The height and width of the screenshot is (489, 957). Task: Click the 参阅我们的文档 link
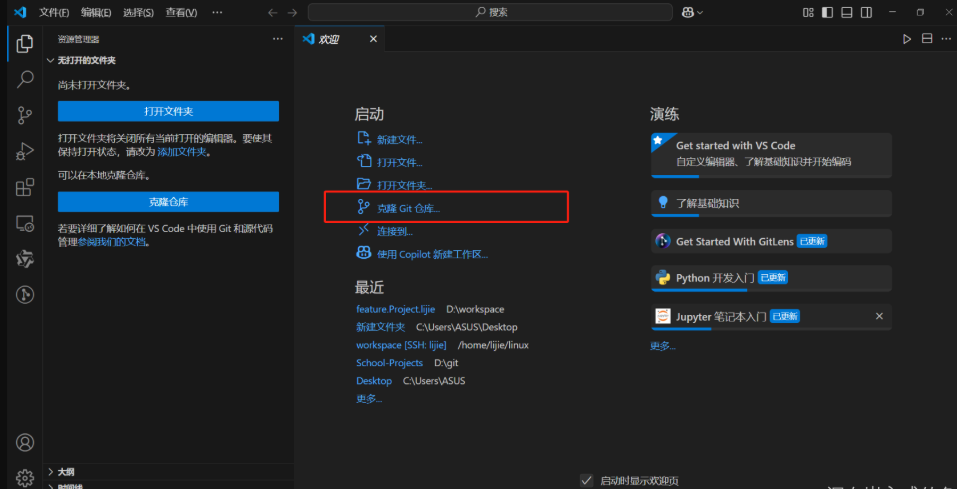(x=112, y=242)
